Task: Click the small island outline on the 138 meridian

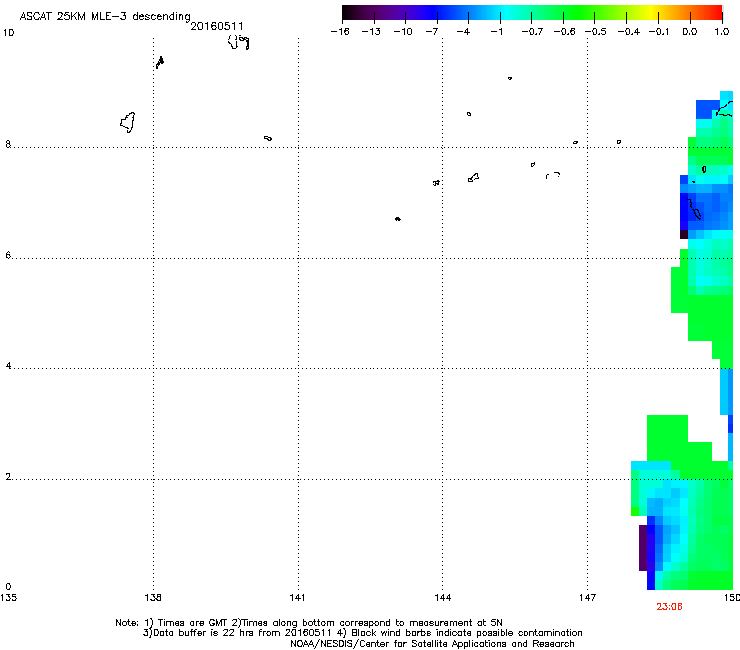Action: pyautogui.click(x=160, y=62)
